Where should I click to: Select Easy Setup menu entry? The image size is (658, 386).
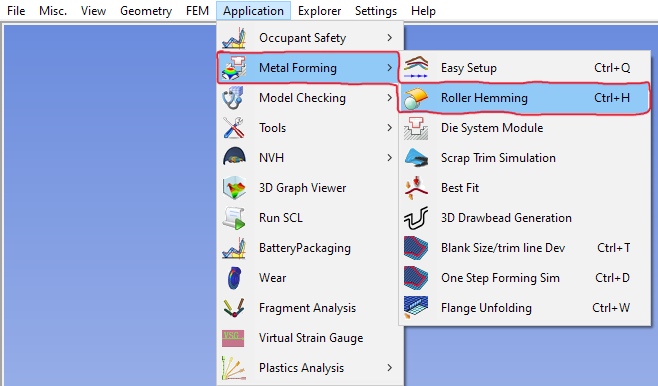[x=525, y=68]
